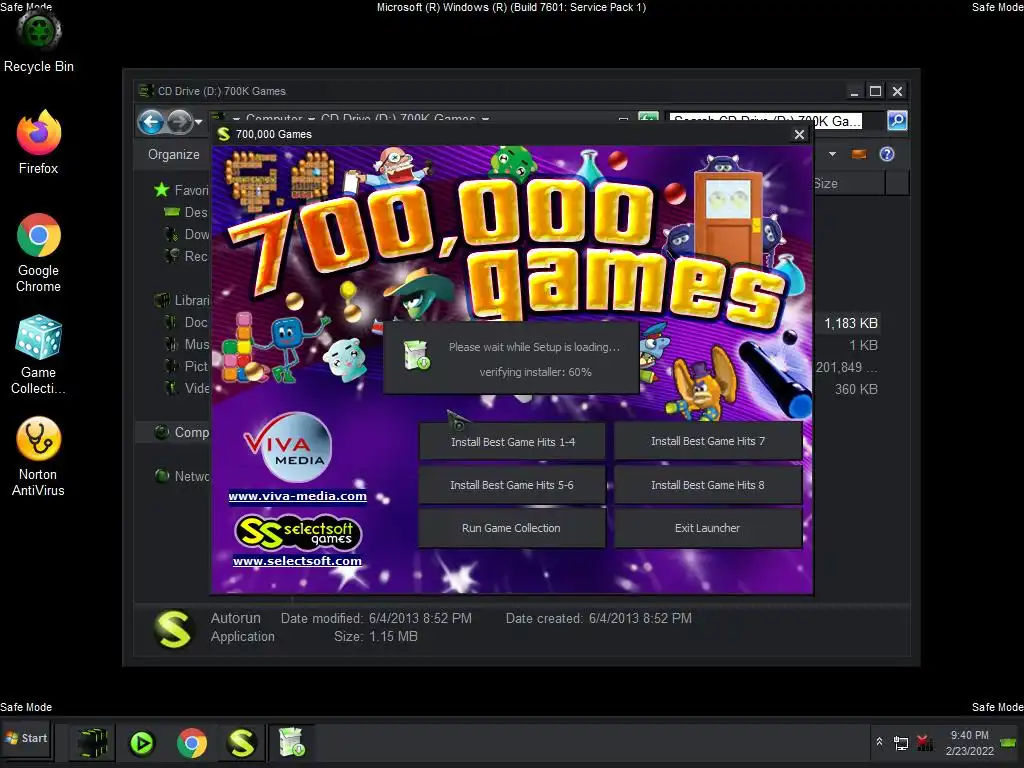Open Chrome from the taskbar
This screenshot has width=1024, height=768.
(x=191, y=743)
